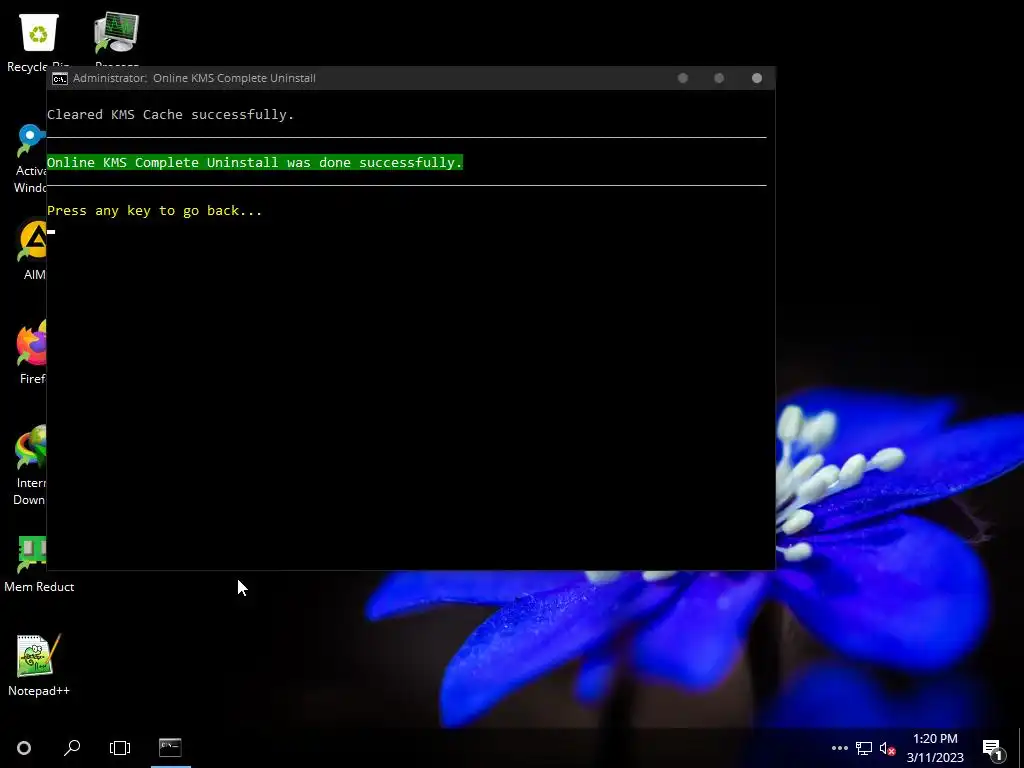Click the cmd icon in window title bar
Image resolution: width=1024 pixels, height=768 pixels.
60,78
